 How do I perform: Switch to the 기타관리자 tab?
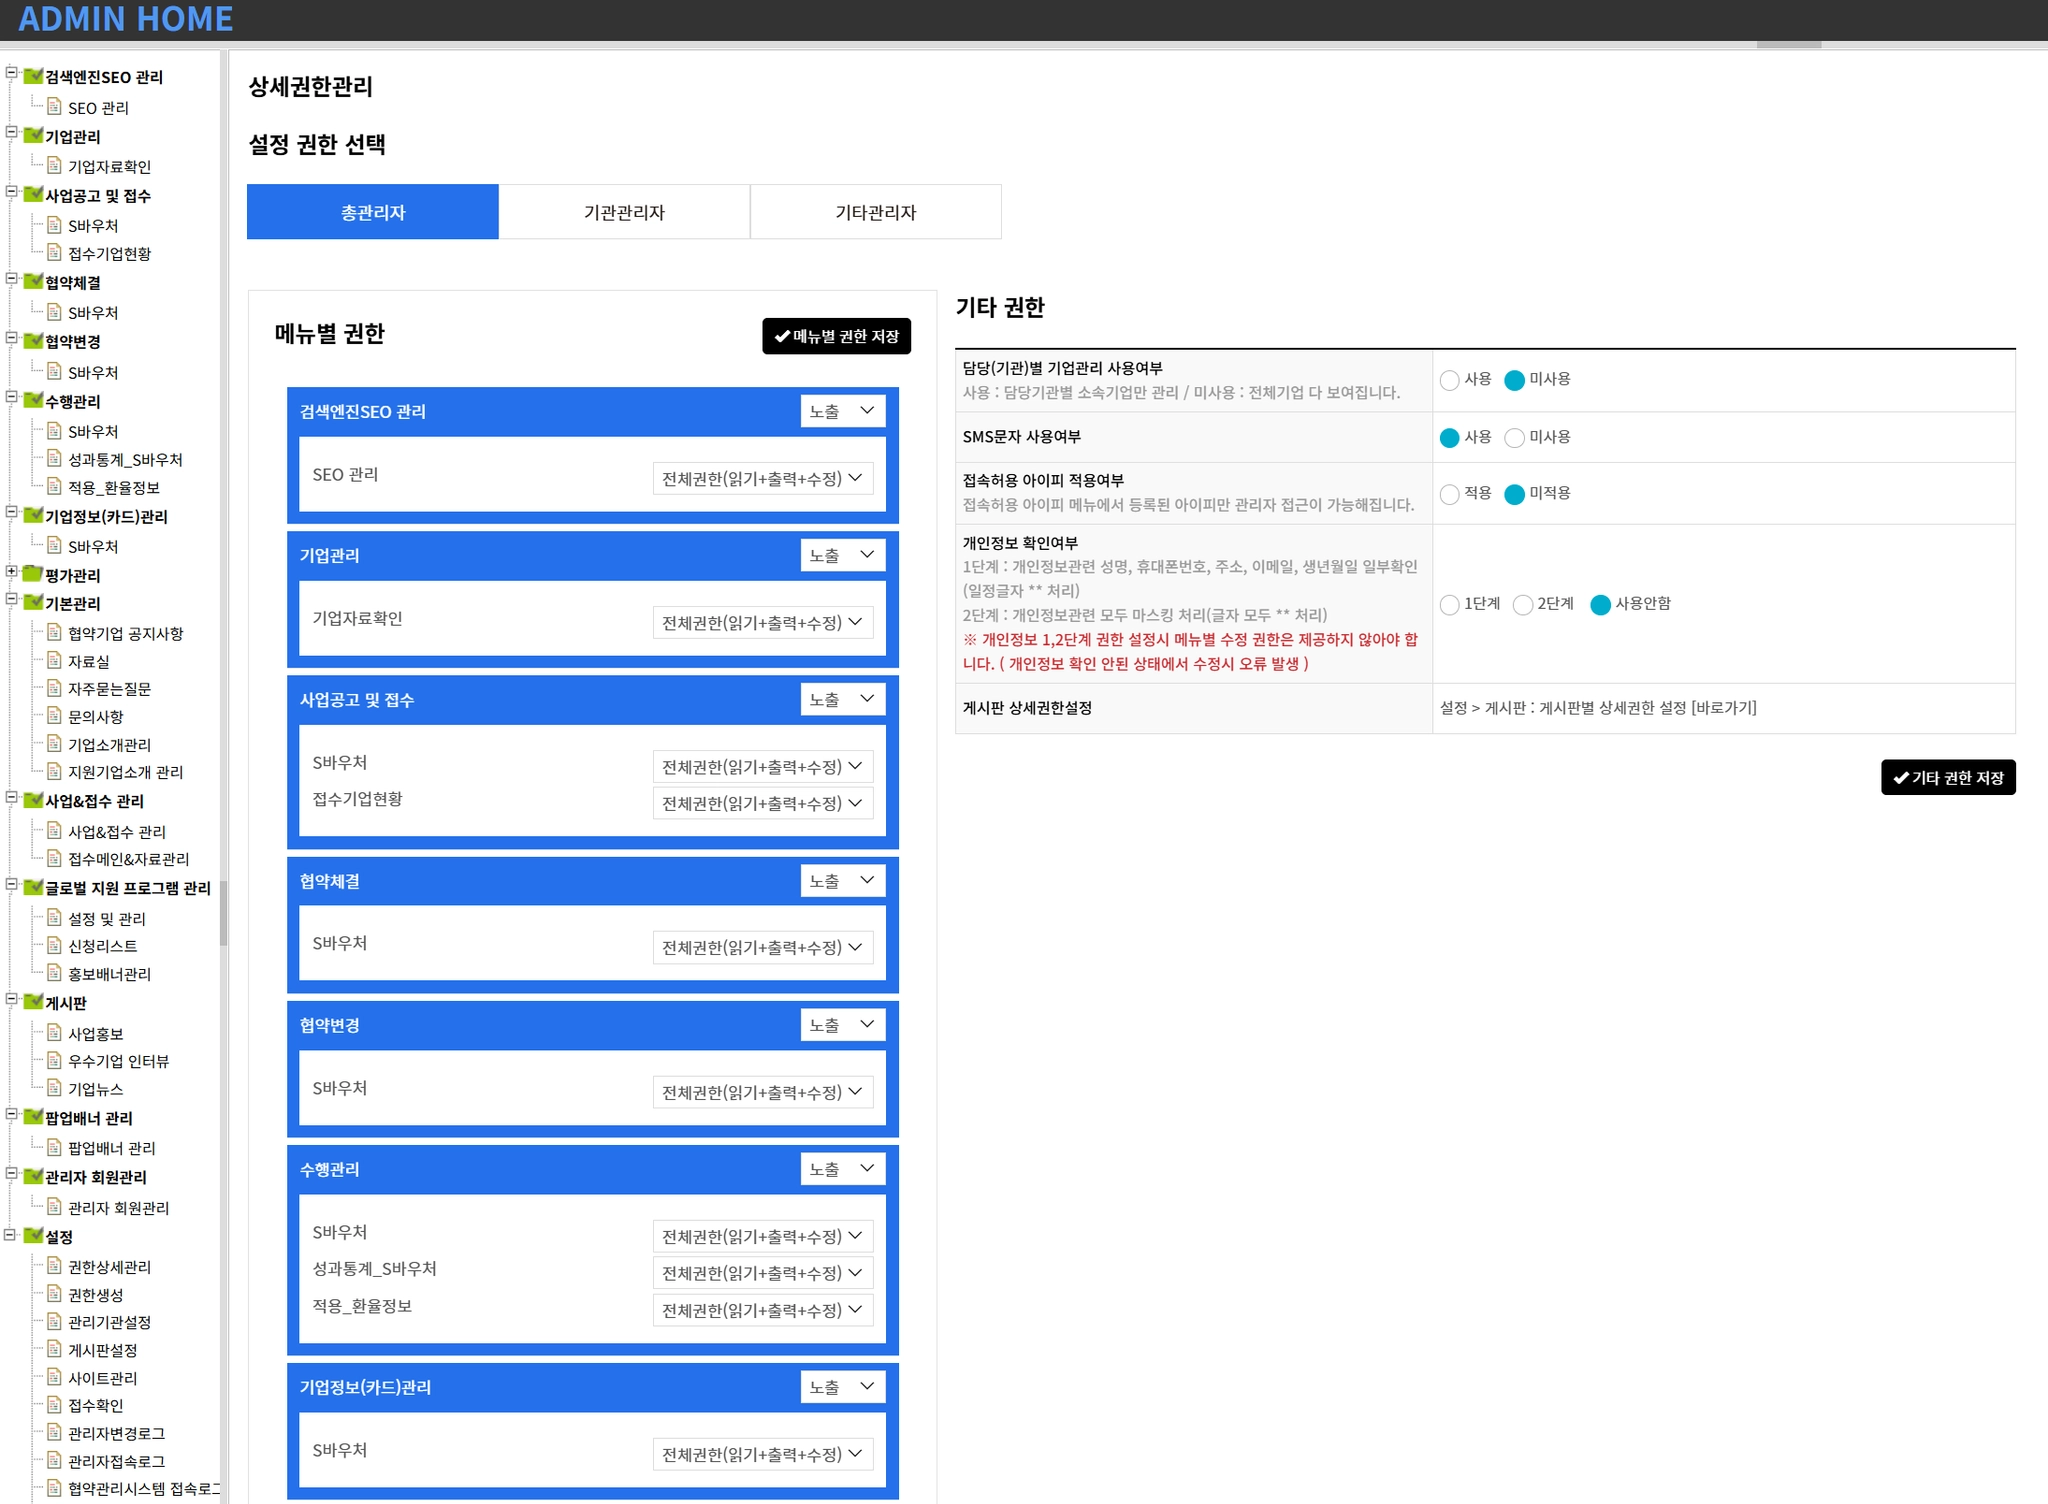pyautogui.click(x=875, y=212)
